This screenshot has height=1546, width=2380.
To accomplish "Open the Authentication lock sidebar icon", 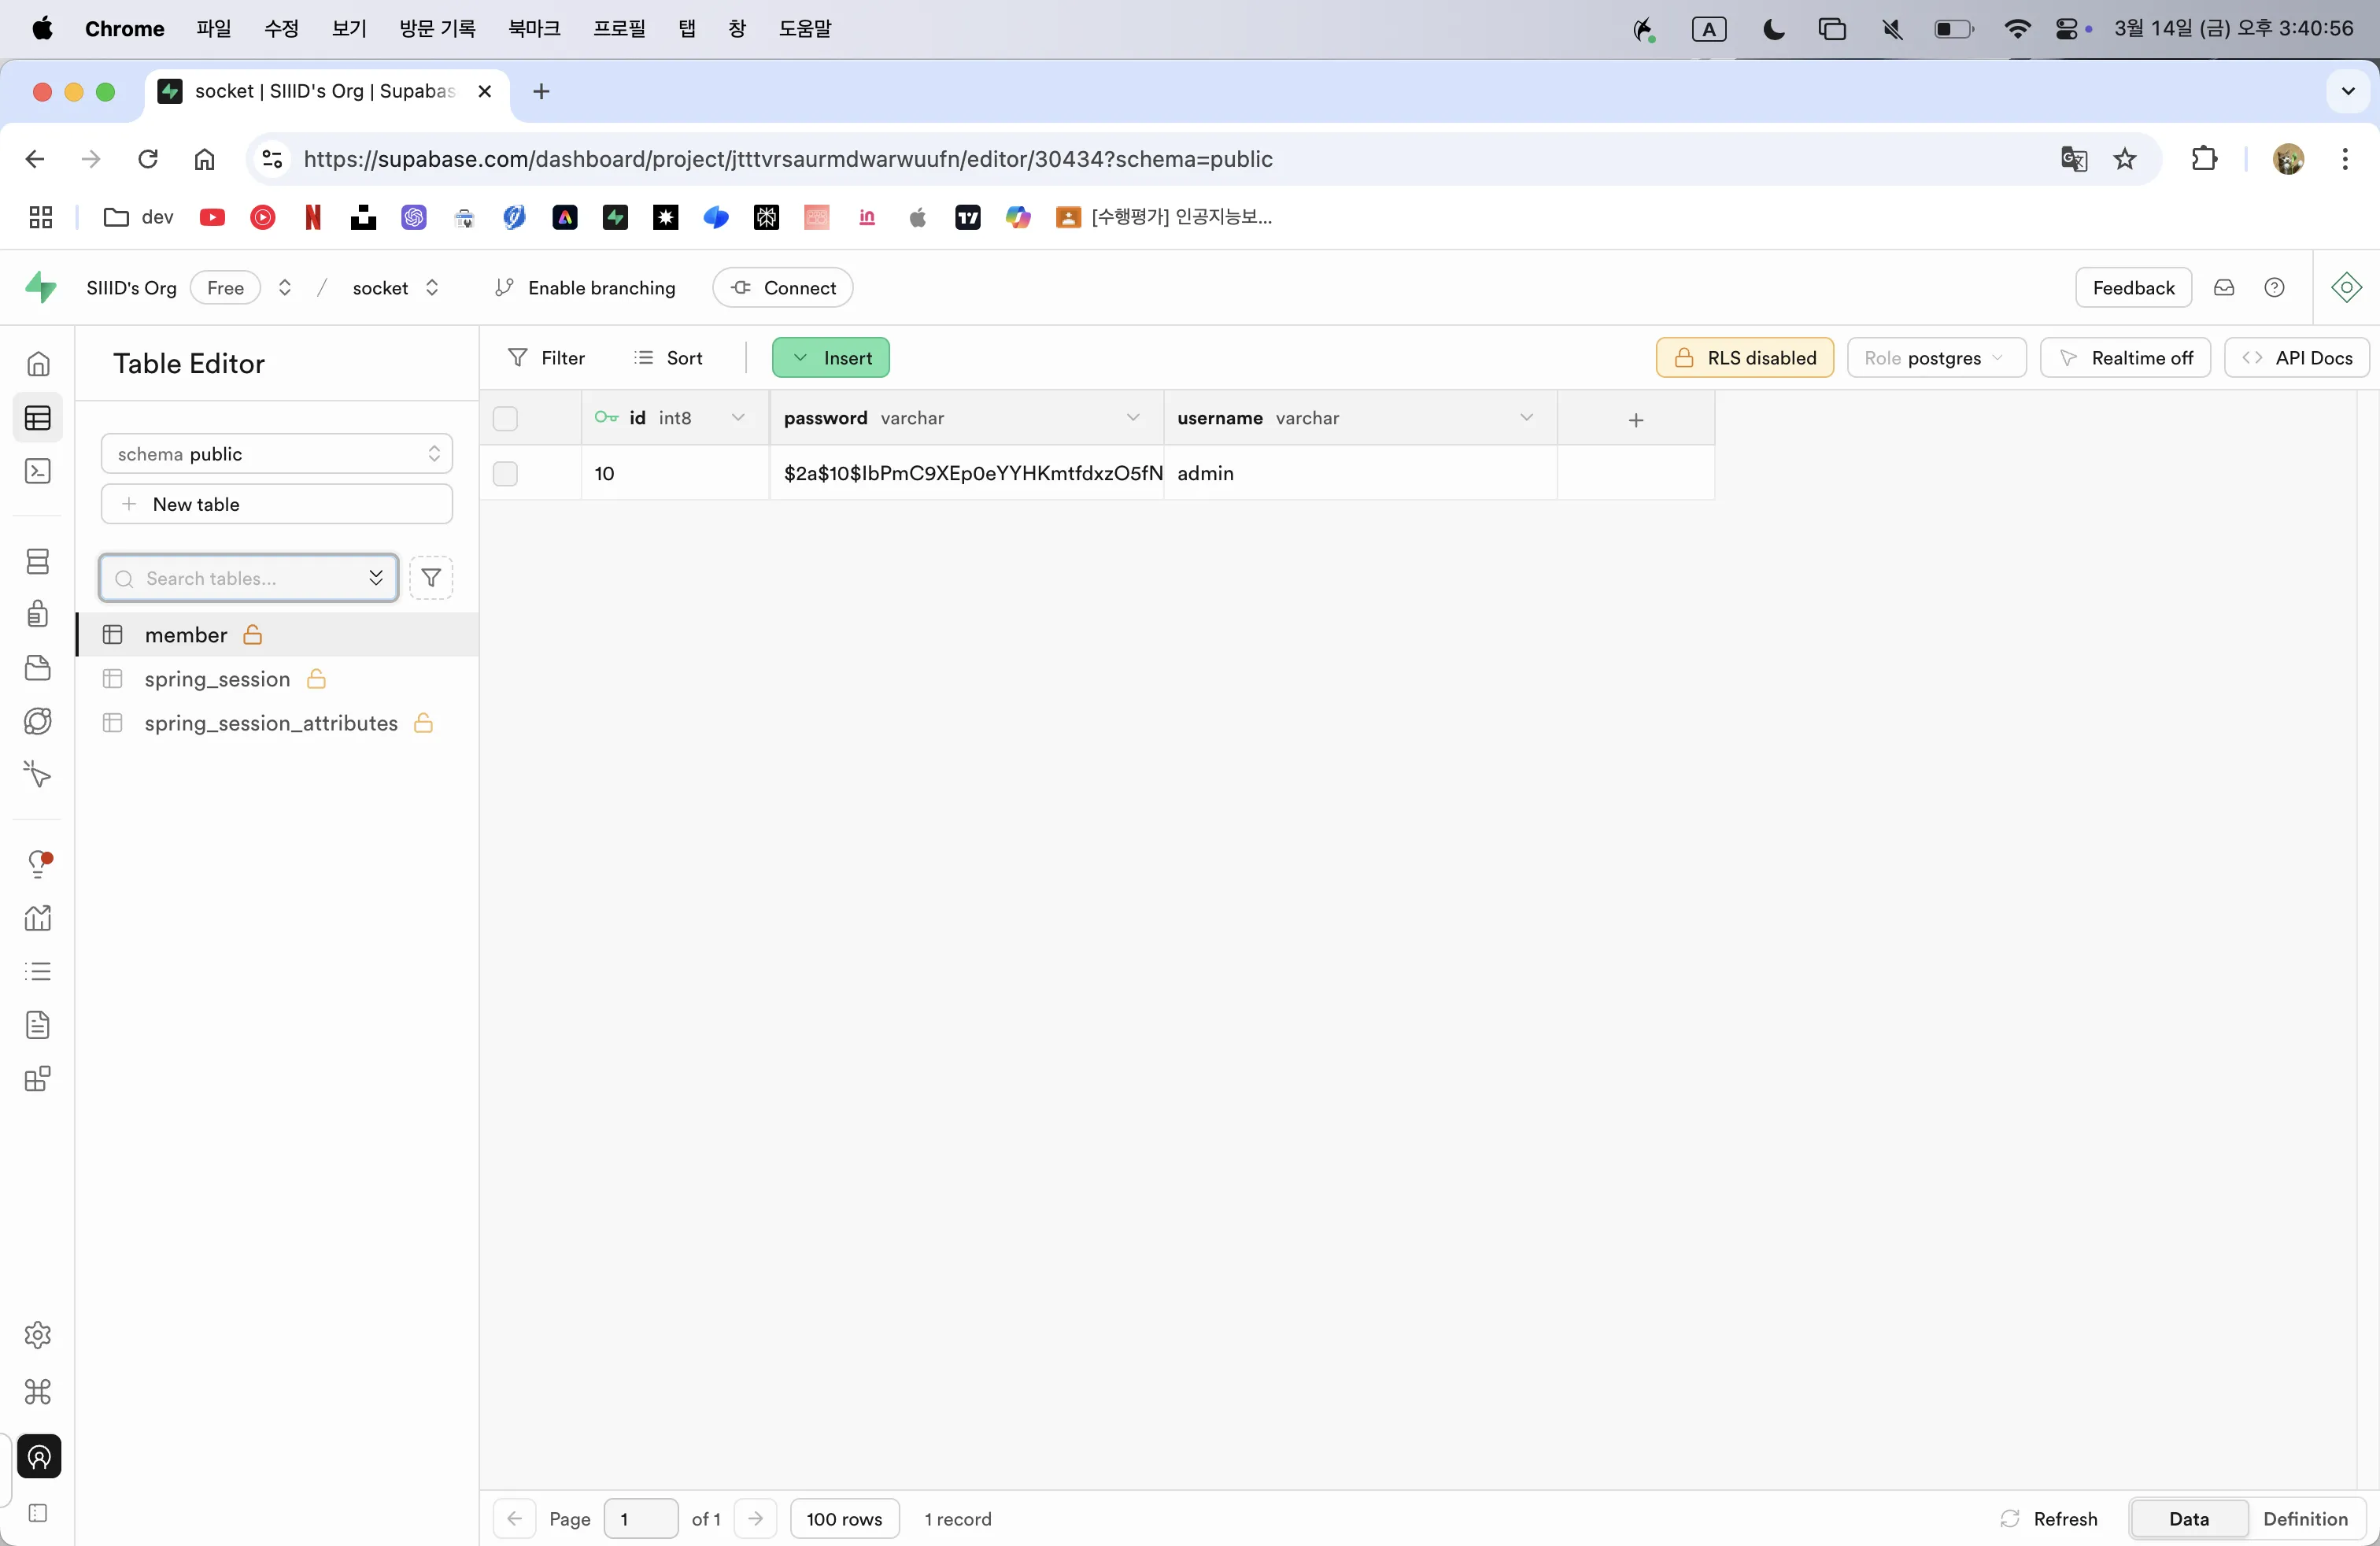I will point(38,613).
